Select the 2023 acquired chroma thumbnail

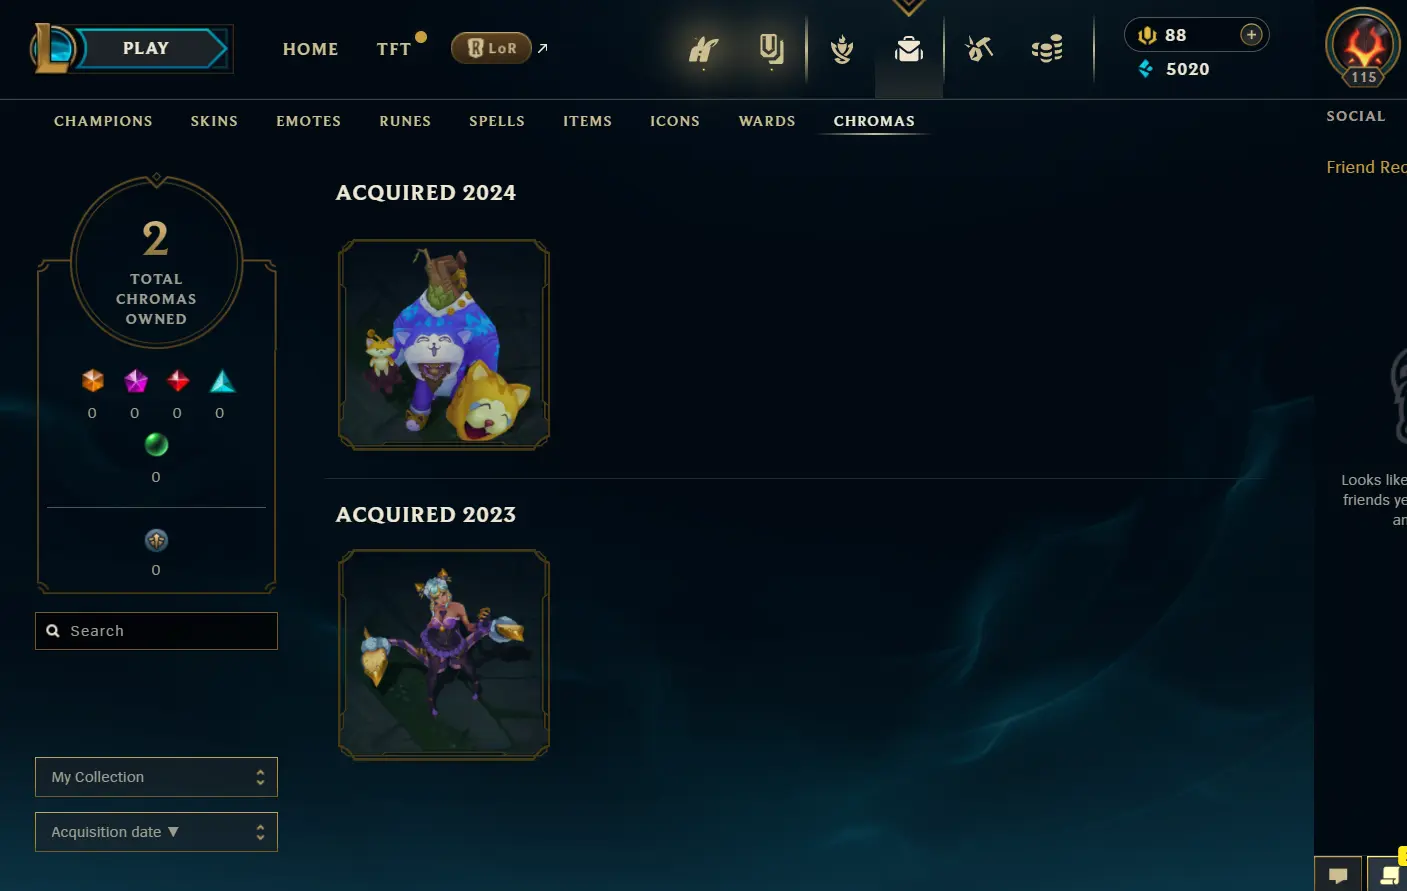tap(444, 655)
